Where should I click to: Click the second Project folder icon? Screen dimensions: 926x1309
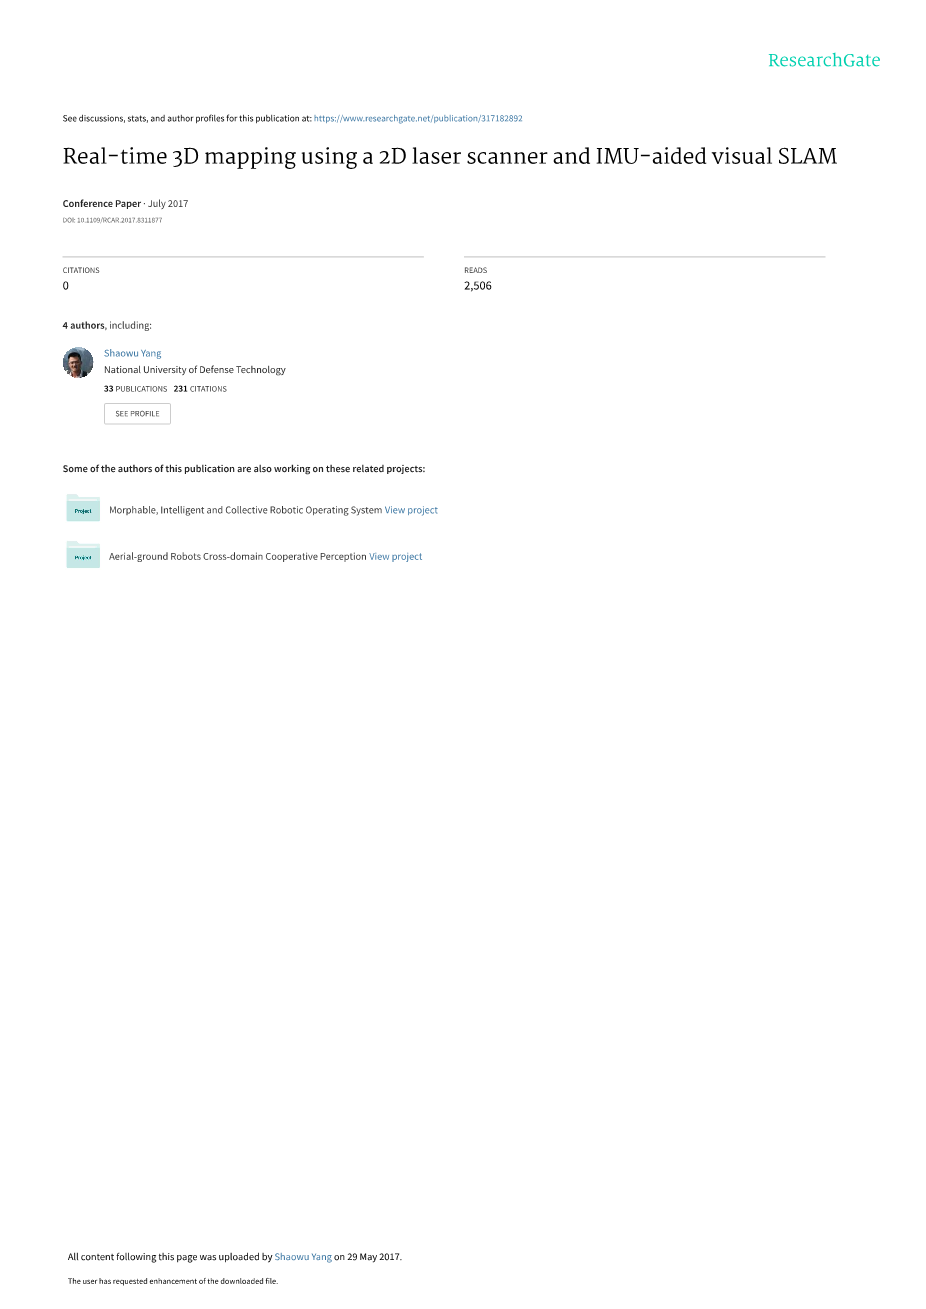click(83, 555)
